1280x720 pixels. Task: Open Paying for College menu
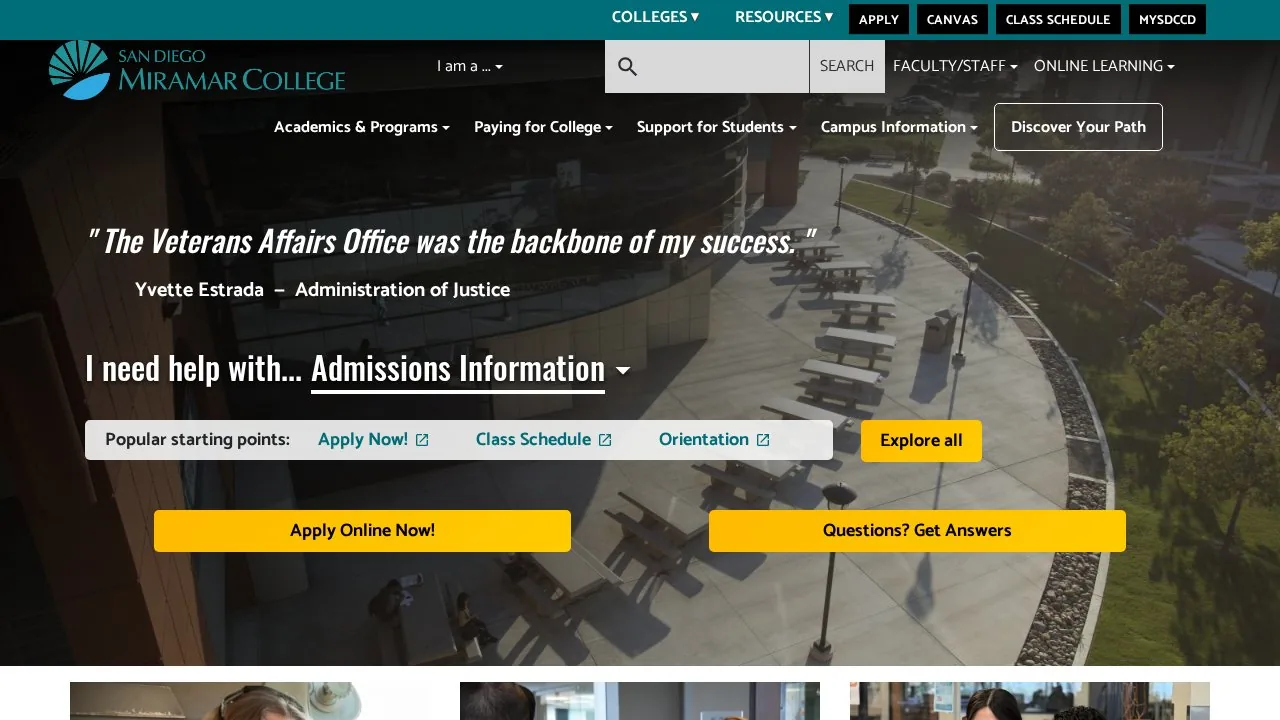tap(543, 127)
